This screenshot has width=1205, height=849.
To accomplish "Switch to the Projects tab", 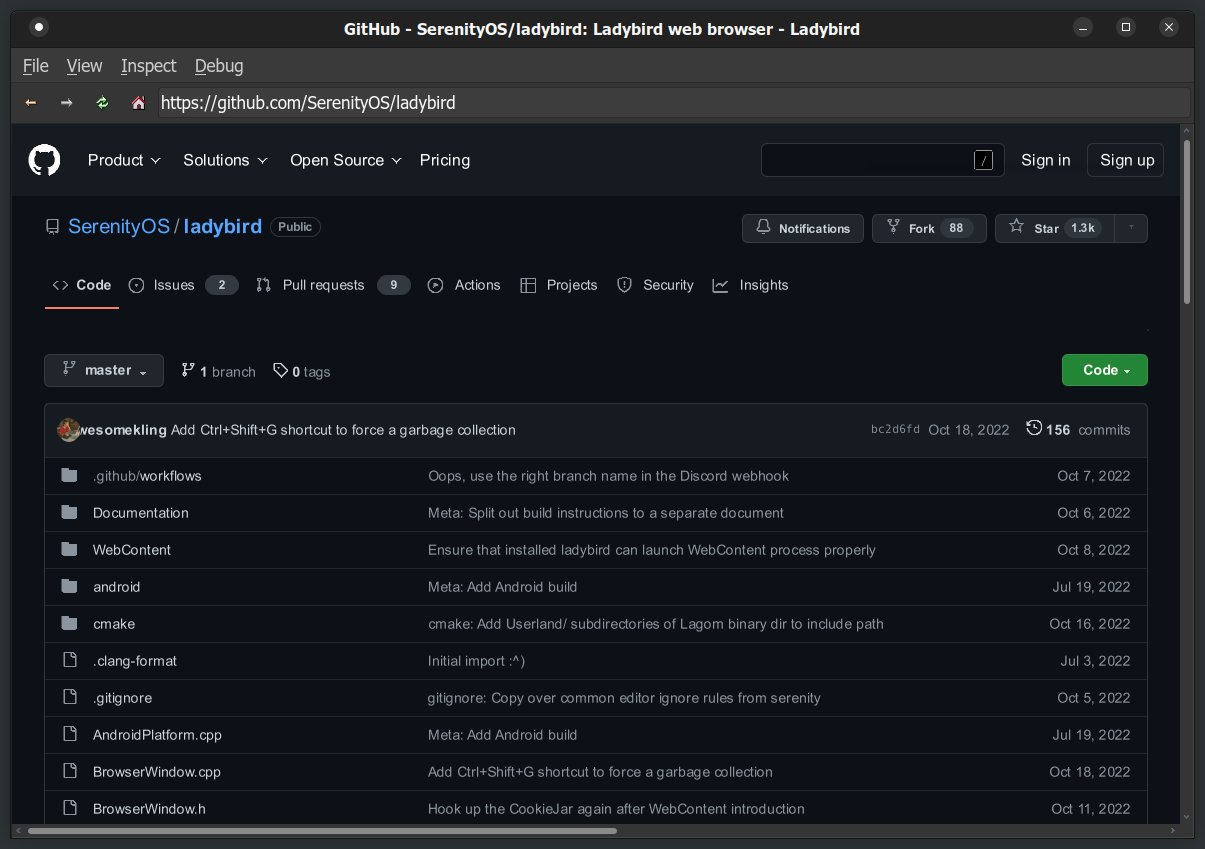I will coord(558,285).
